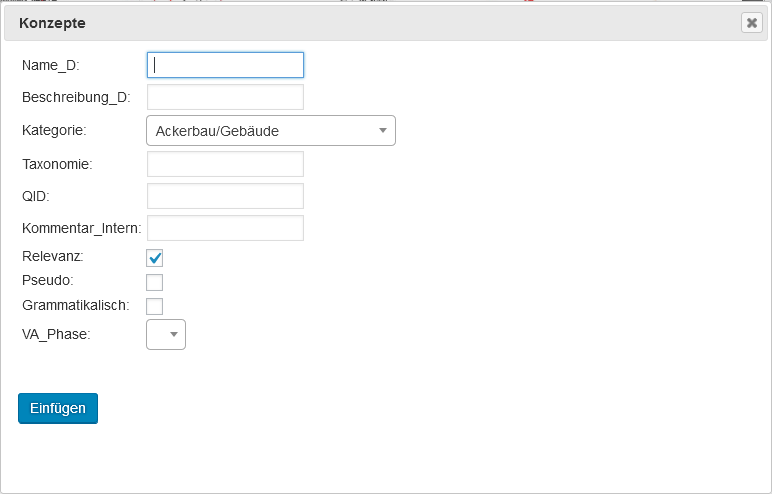This screenshot has width=772, height=494.
Task: Uncheck the Relevanz checkbox
Action: [155, 258]
